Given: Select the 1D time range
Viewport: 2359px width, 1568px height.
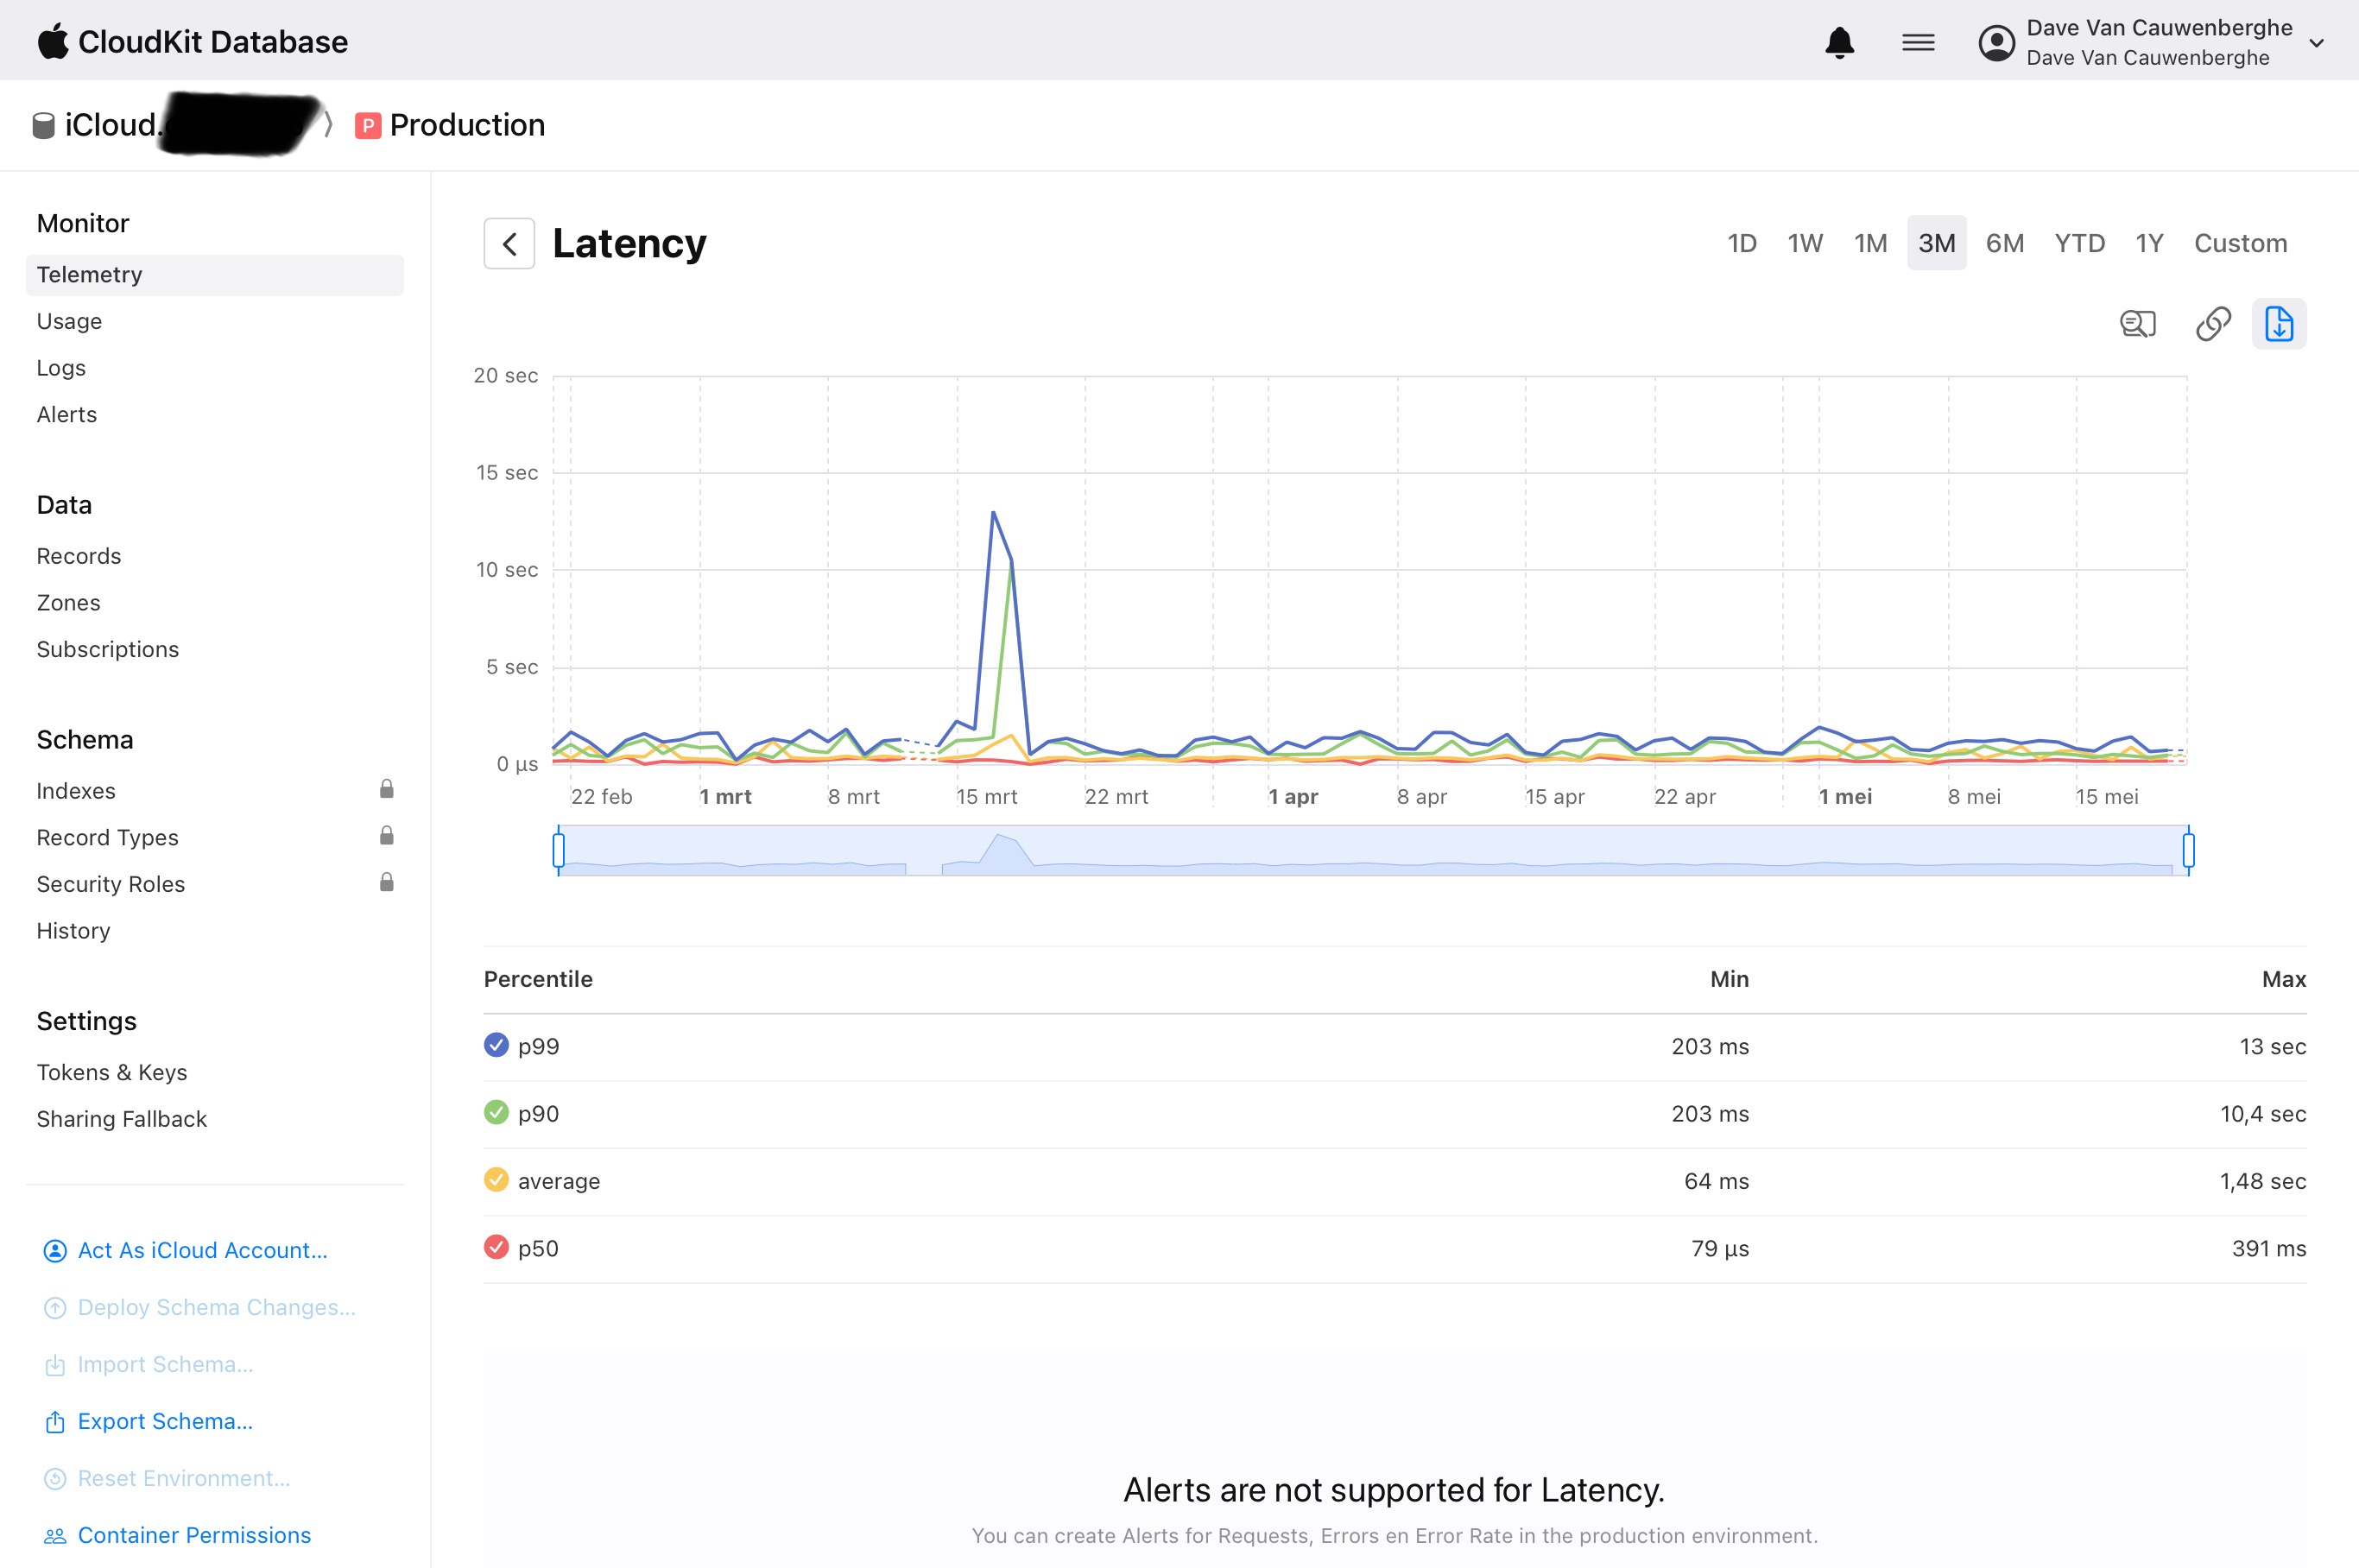Looking at the screenshot, I should click(1742, 243).
